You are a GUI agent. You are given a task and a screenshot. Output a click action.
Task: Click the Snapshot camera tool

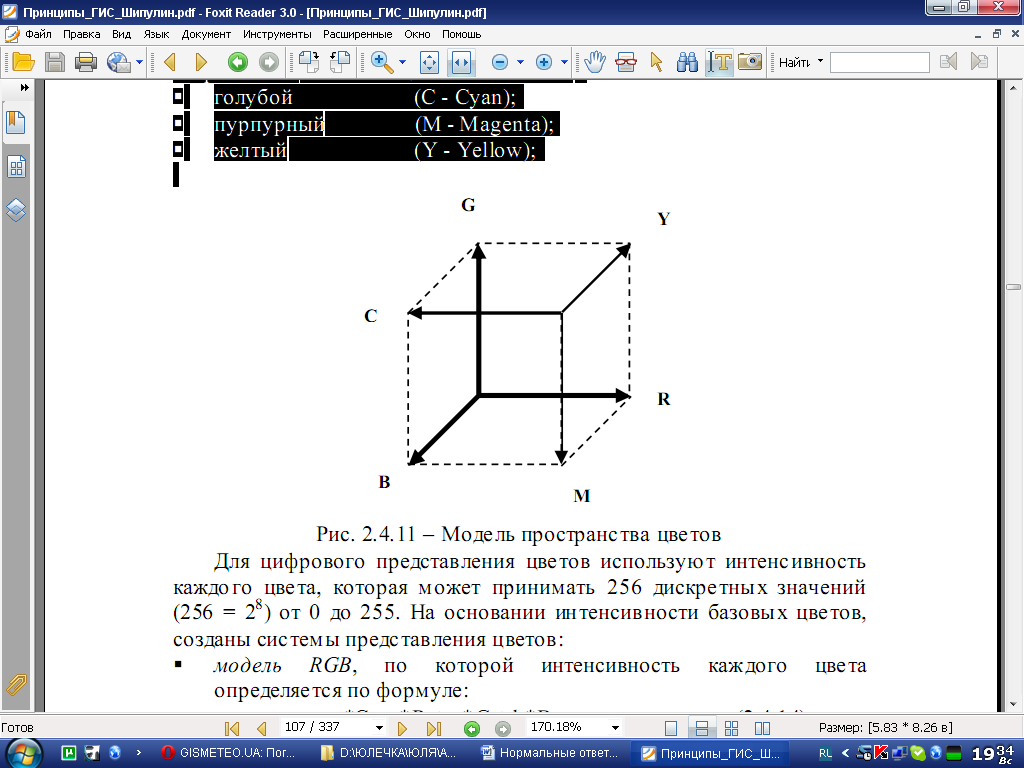750,63
